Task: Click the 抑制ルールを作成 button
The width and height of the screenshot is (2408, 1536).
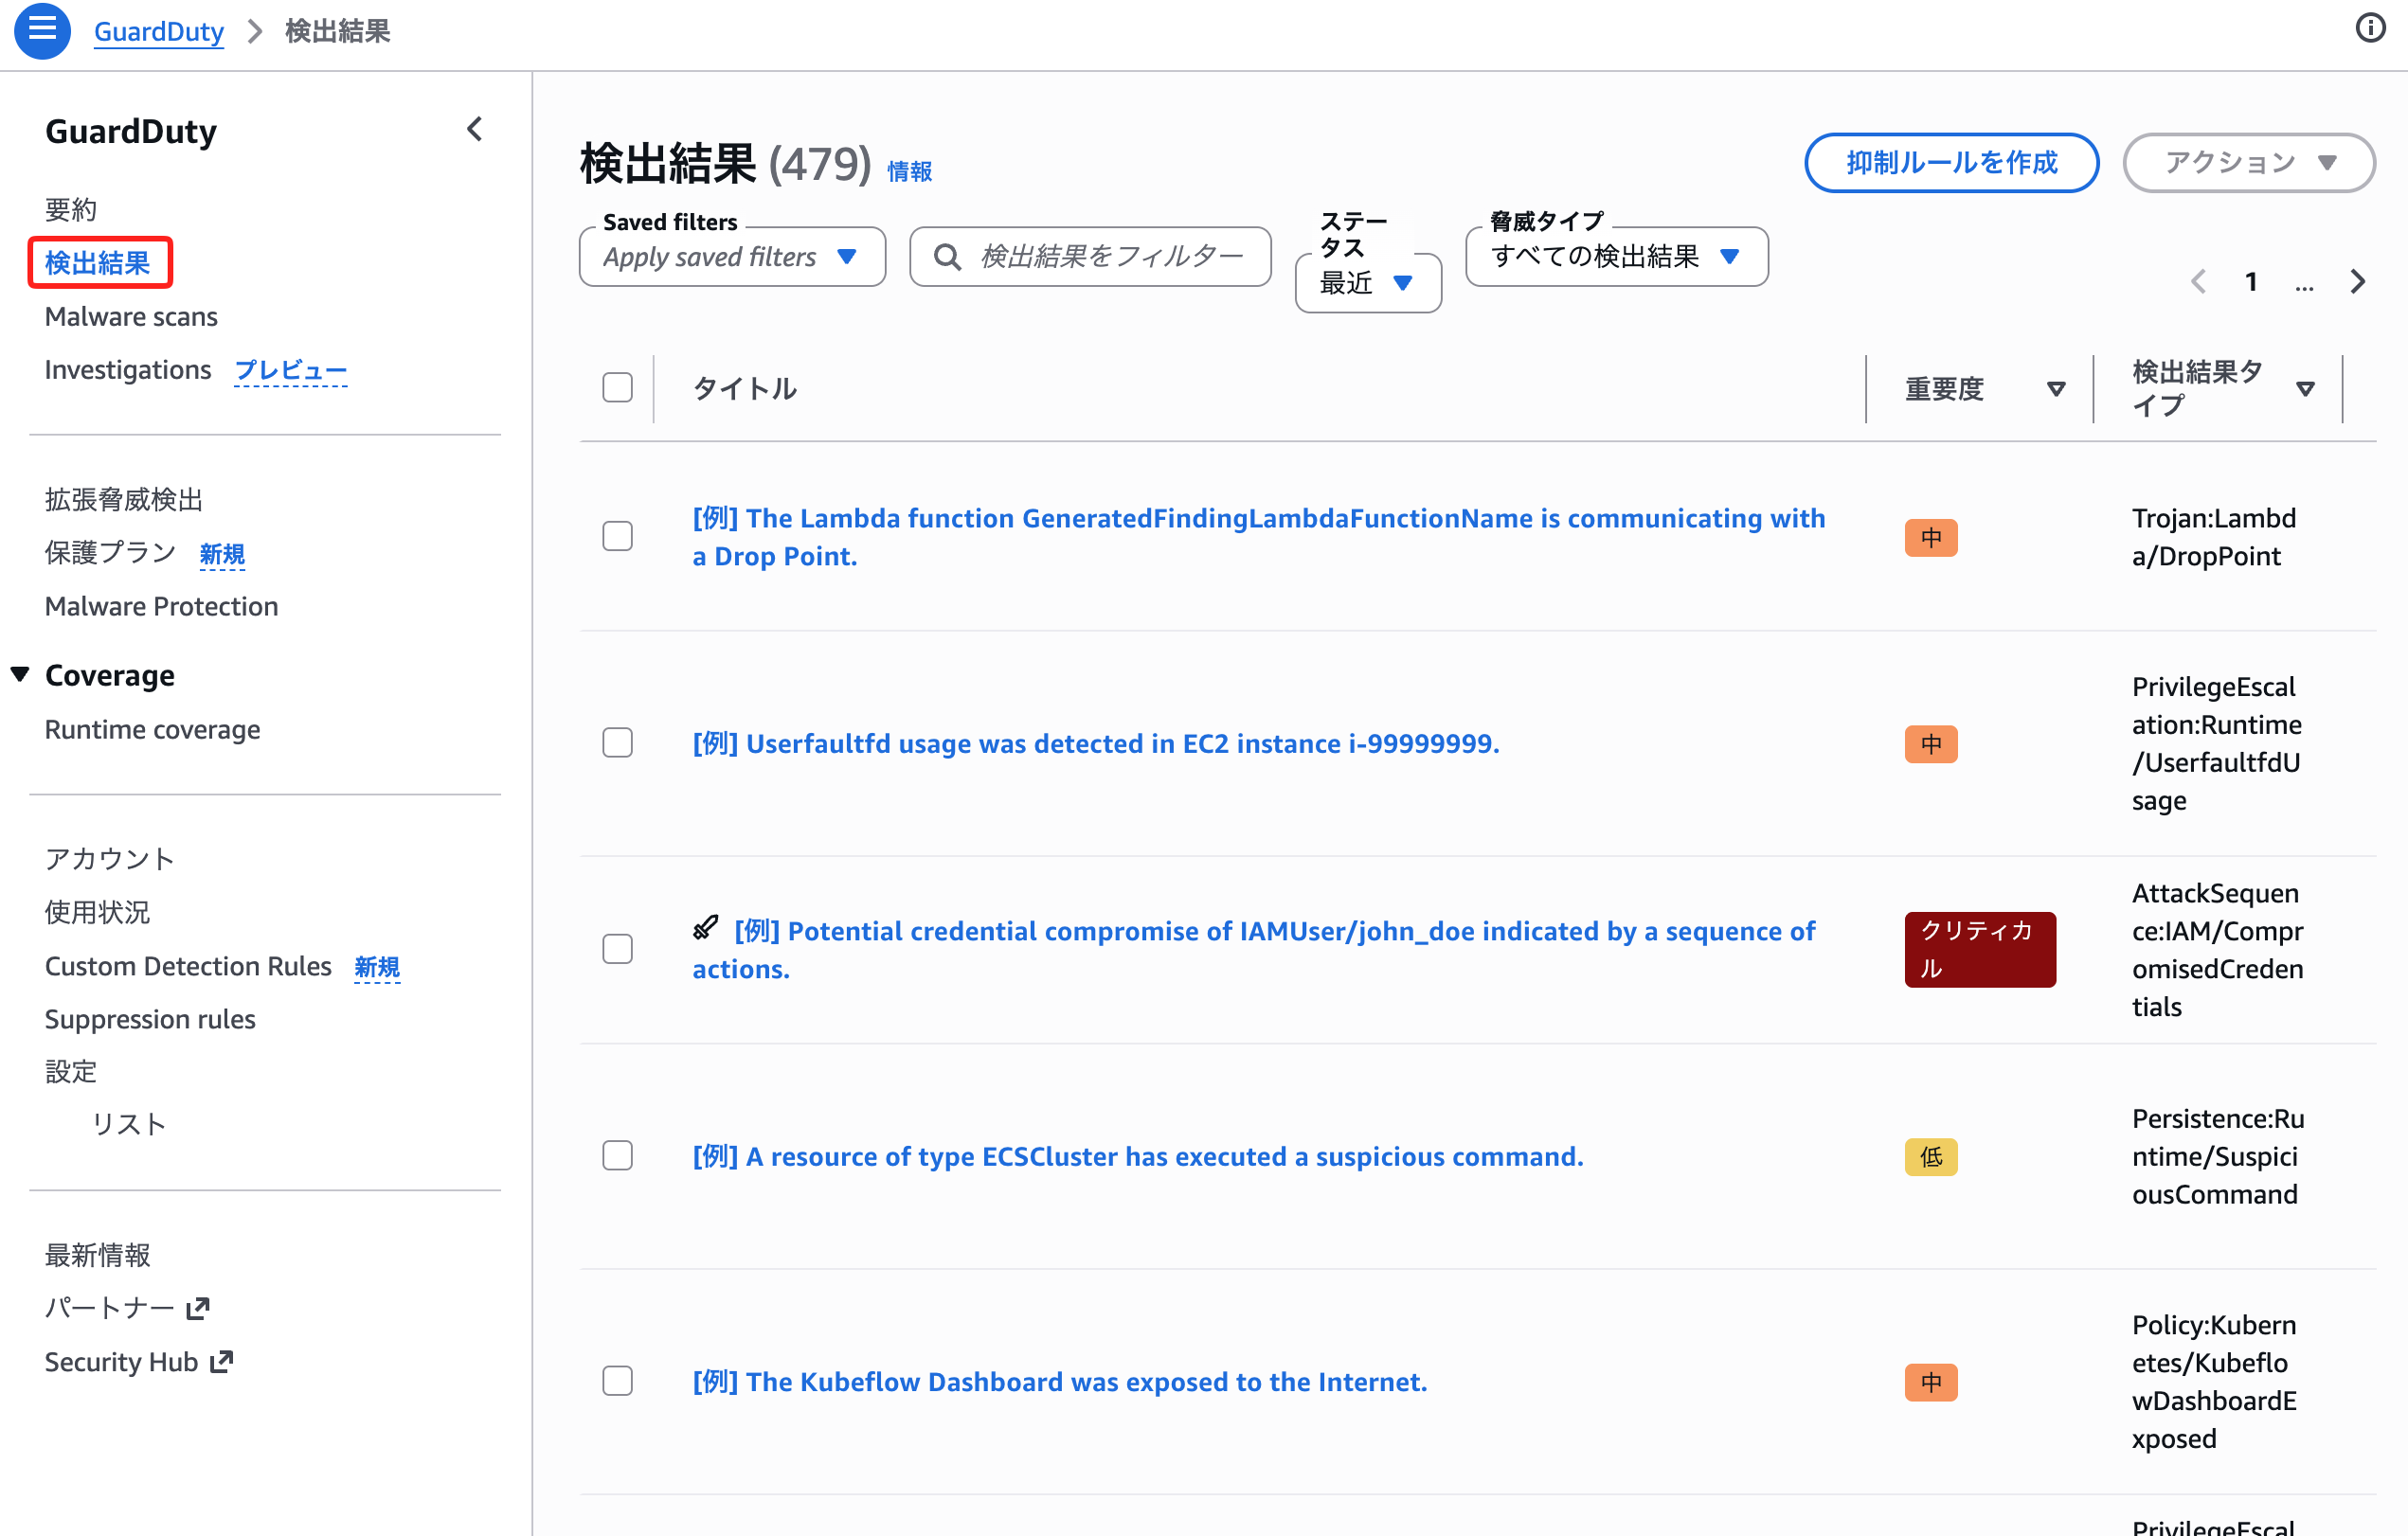Action: click(x=1951, y=162)
